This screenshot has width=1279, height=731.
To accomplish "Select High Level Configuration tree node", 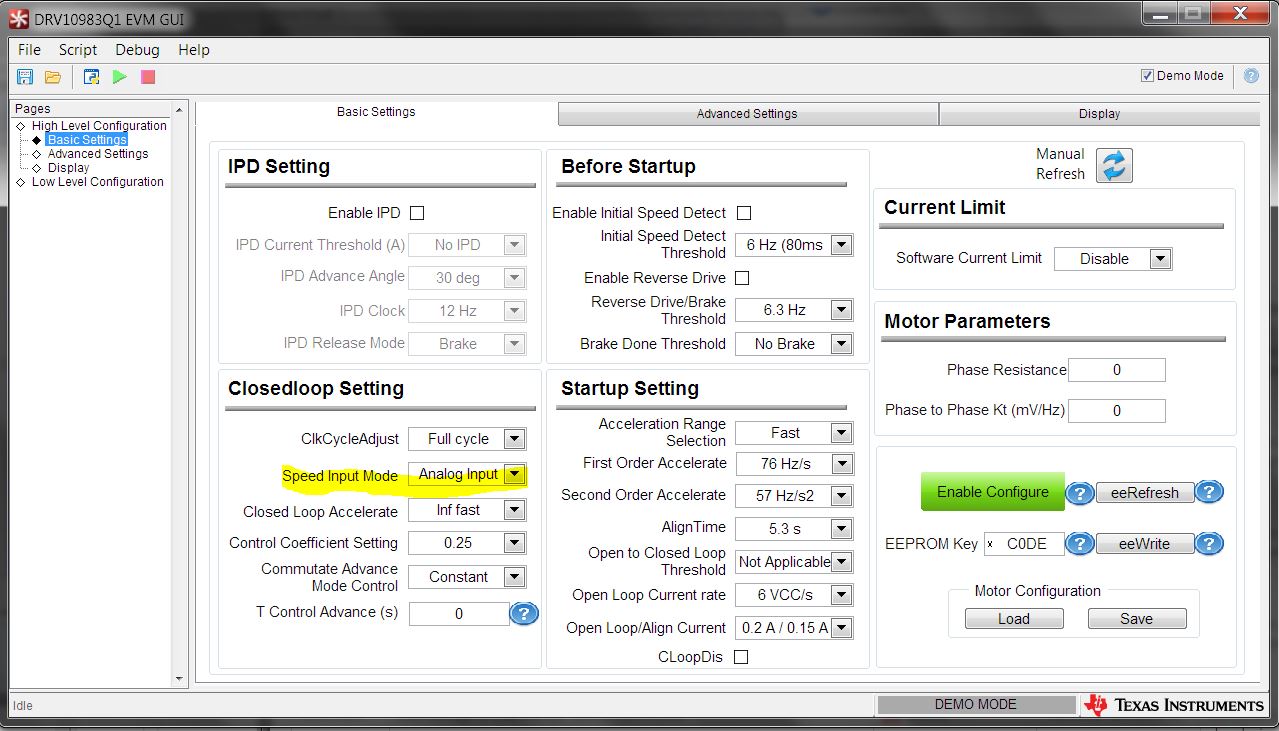I will point(99,126).
